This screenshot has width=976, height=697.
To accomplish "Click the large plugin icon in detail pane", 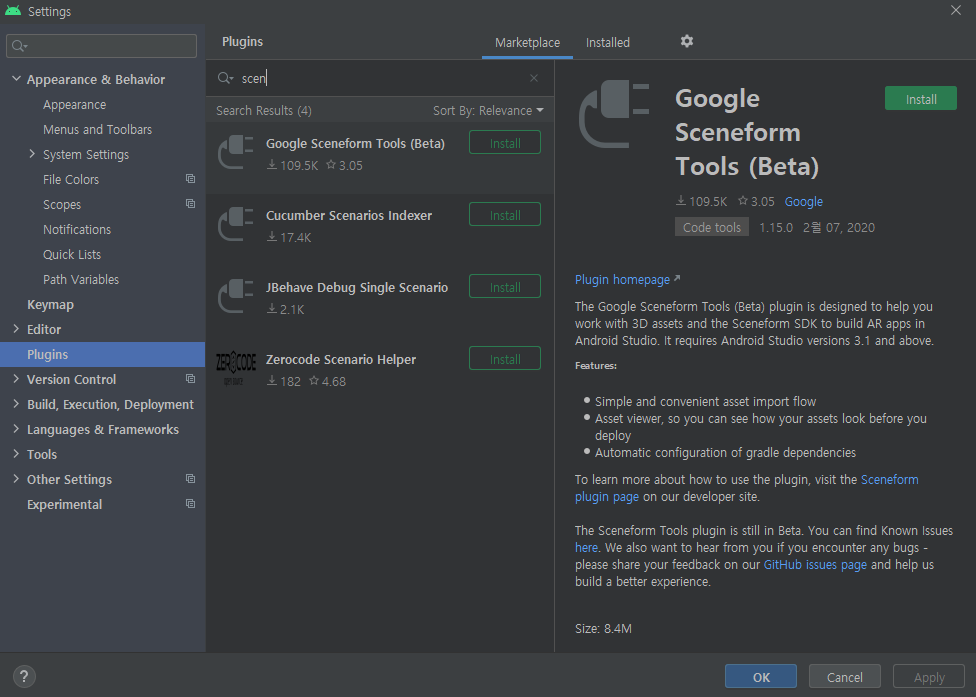I will (614, 114).
